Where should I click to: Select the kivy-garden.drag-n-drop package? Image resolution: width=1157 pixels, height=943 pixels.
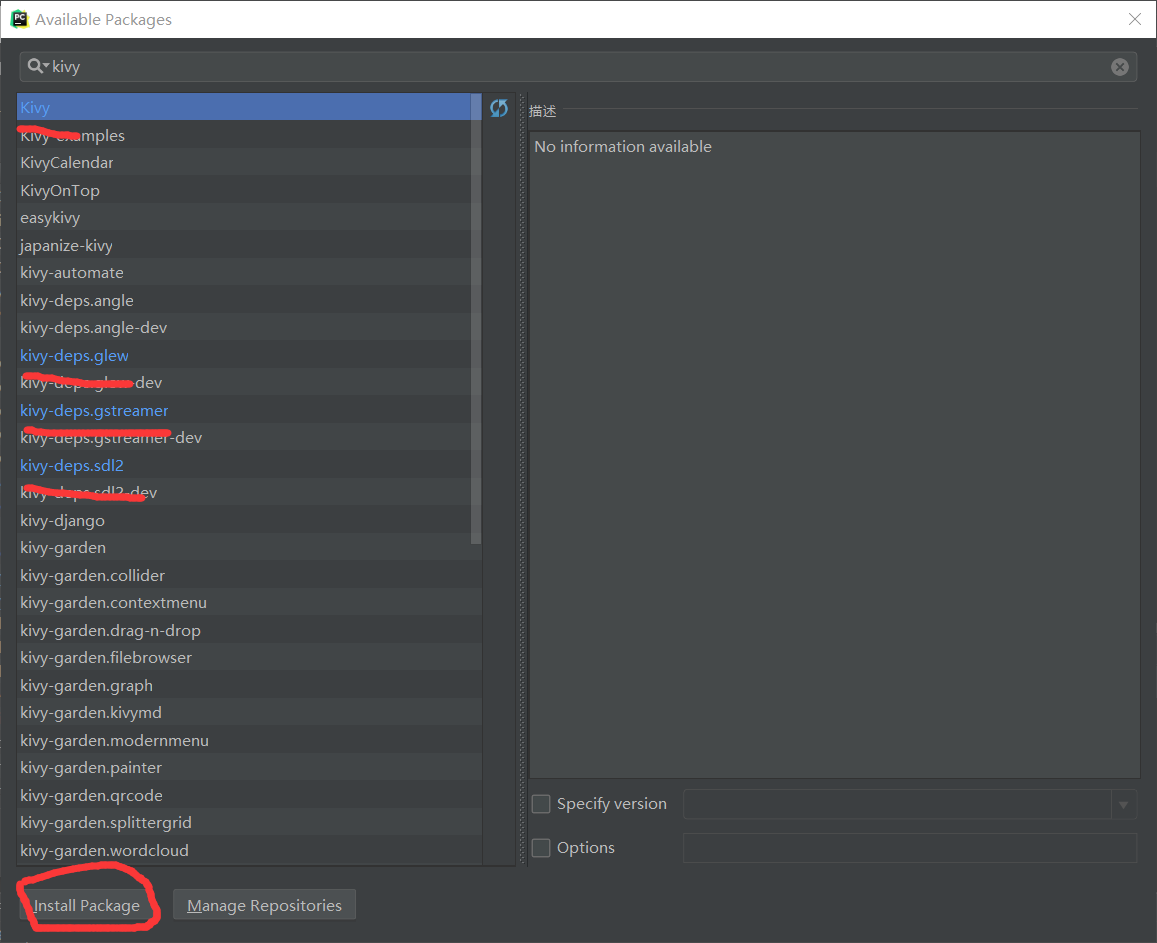coord(249,630)
